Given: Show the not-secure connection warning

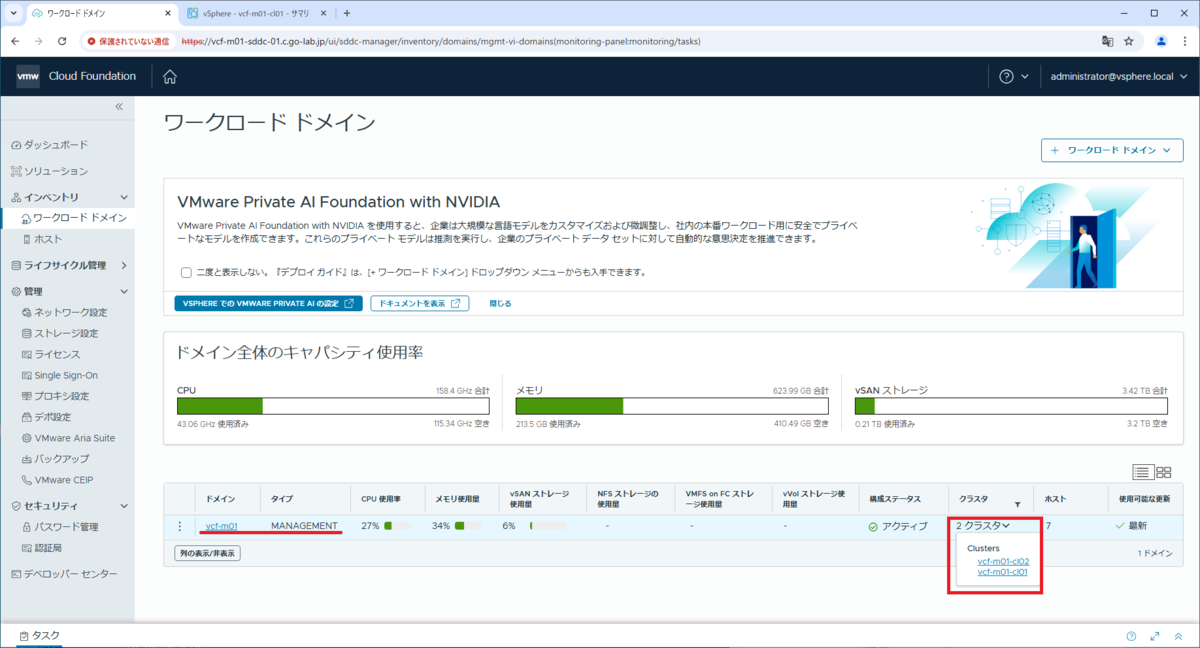Looking at the screenshot, I should tap(128, 41).
